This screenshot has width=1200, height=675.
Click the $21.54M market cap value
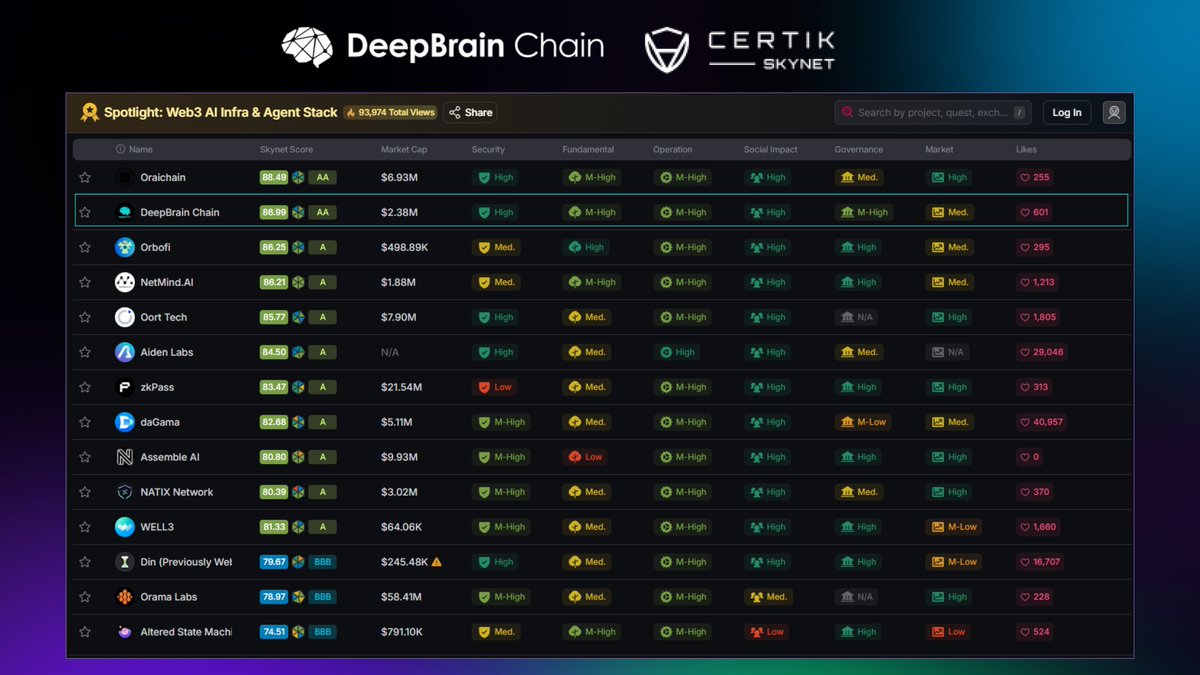click(x=402, y=387)
